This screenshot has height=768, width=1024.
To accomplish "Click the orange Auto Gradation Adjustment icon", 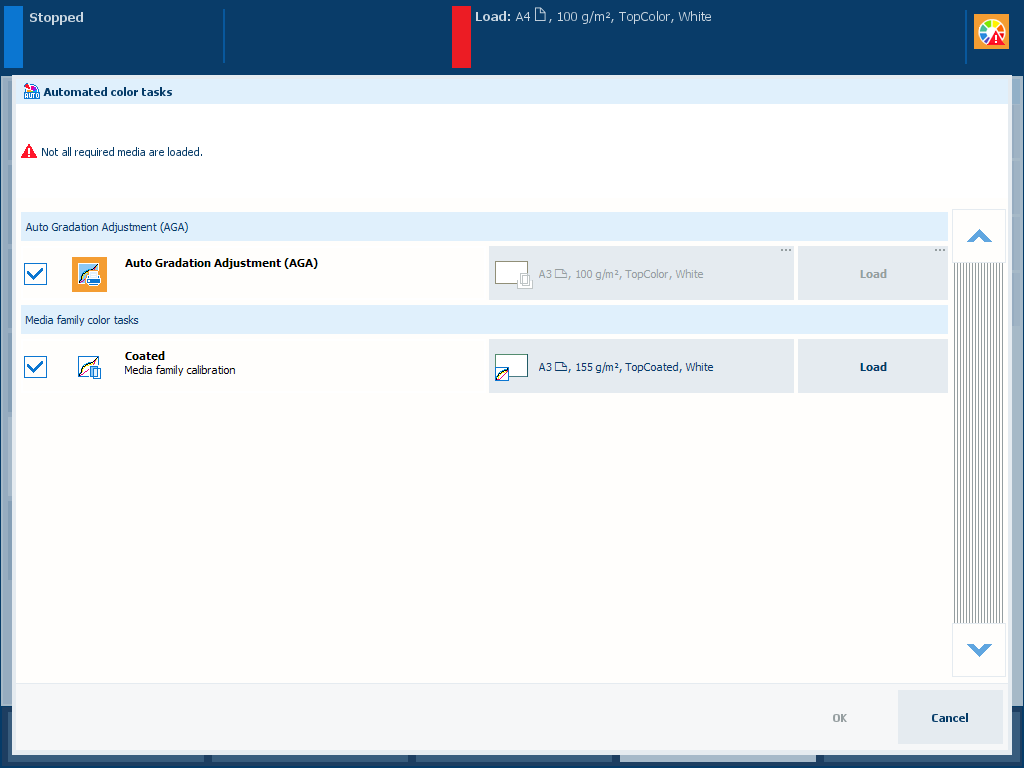I will [x=89, y=274].
